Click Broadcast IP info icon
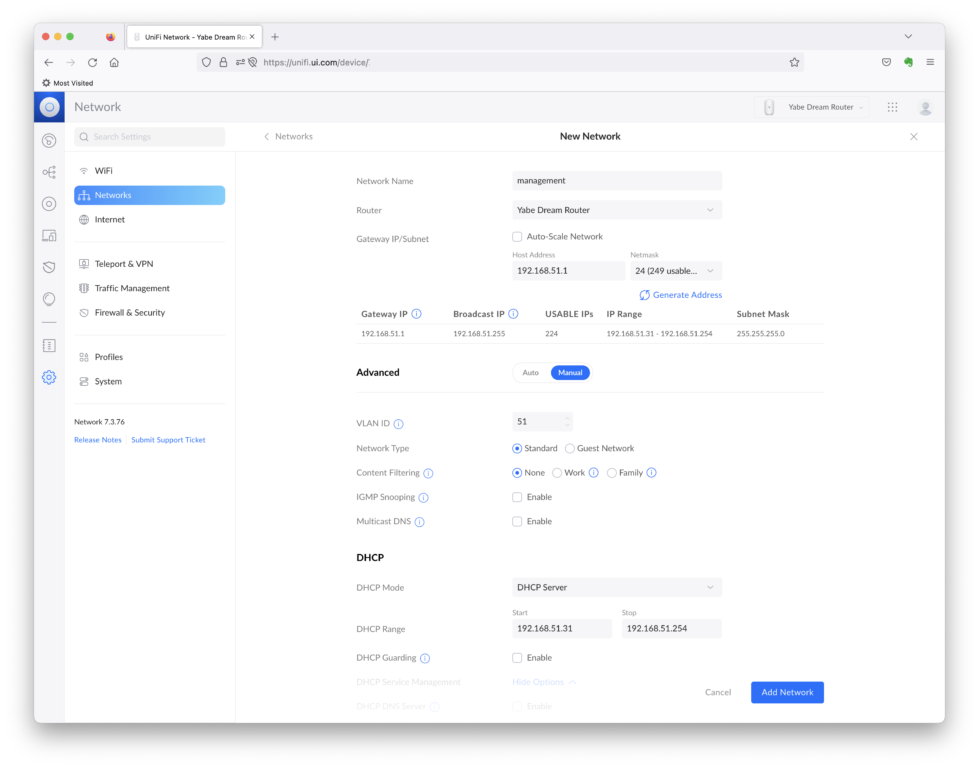 pyautogui.click(x=513, y=314)
